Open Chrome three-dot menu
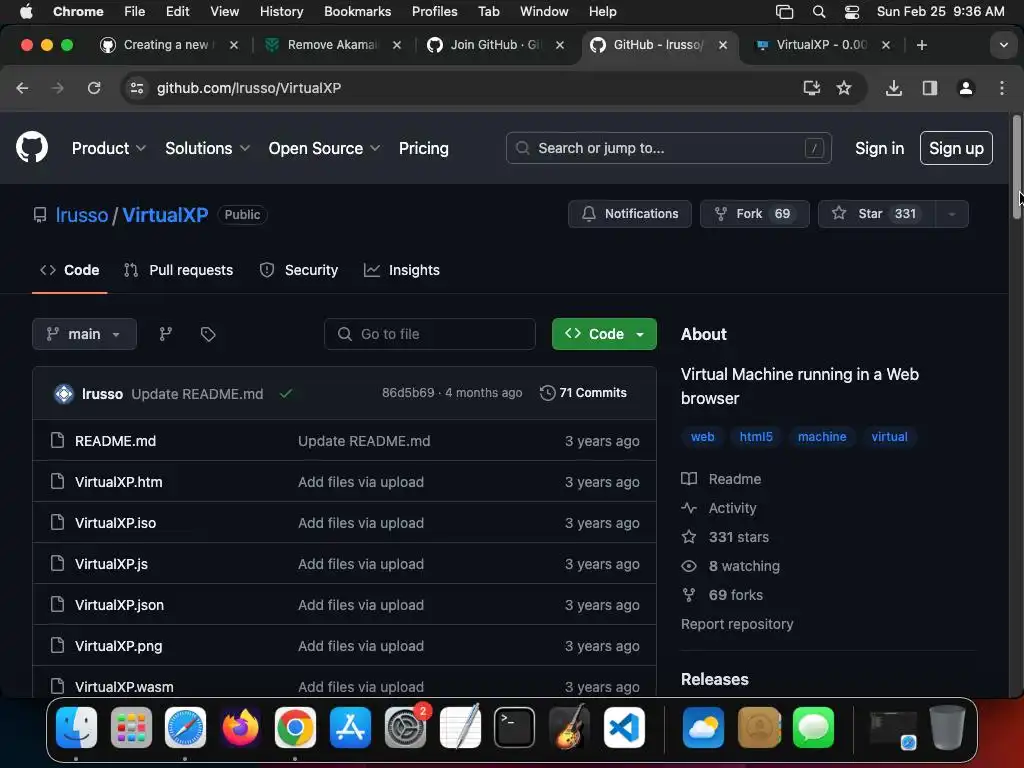 click(x=1002, y=88)
